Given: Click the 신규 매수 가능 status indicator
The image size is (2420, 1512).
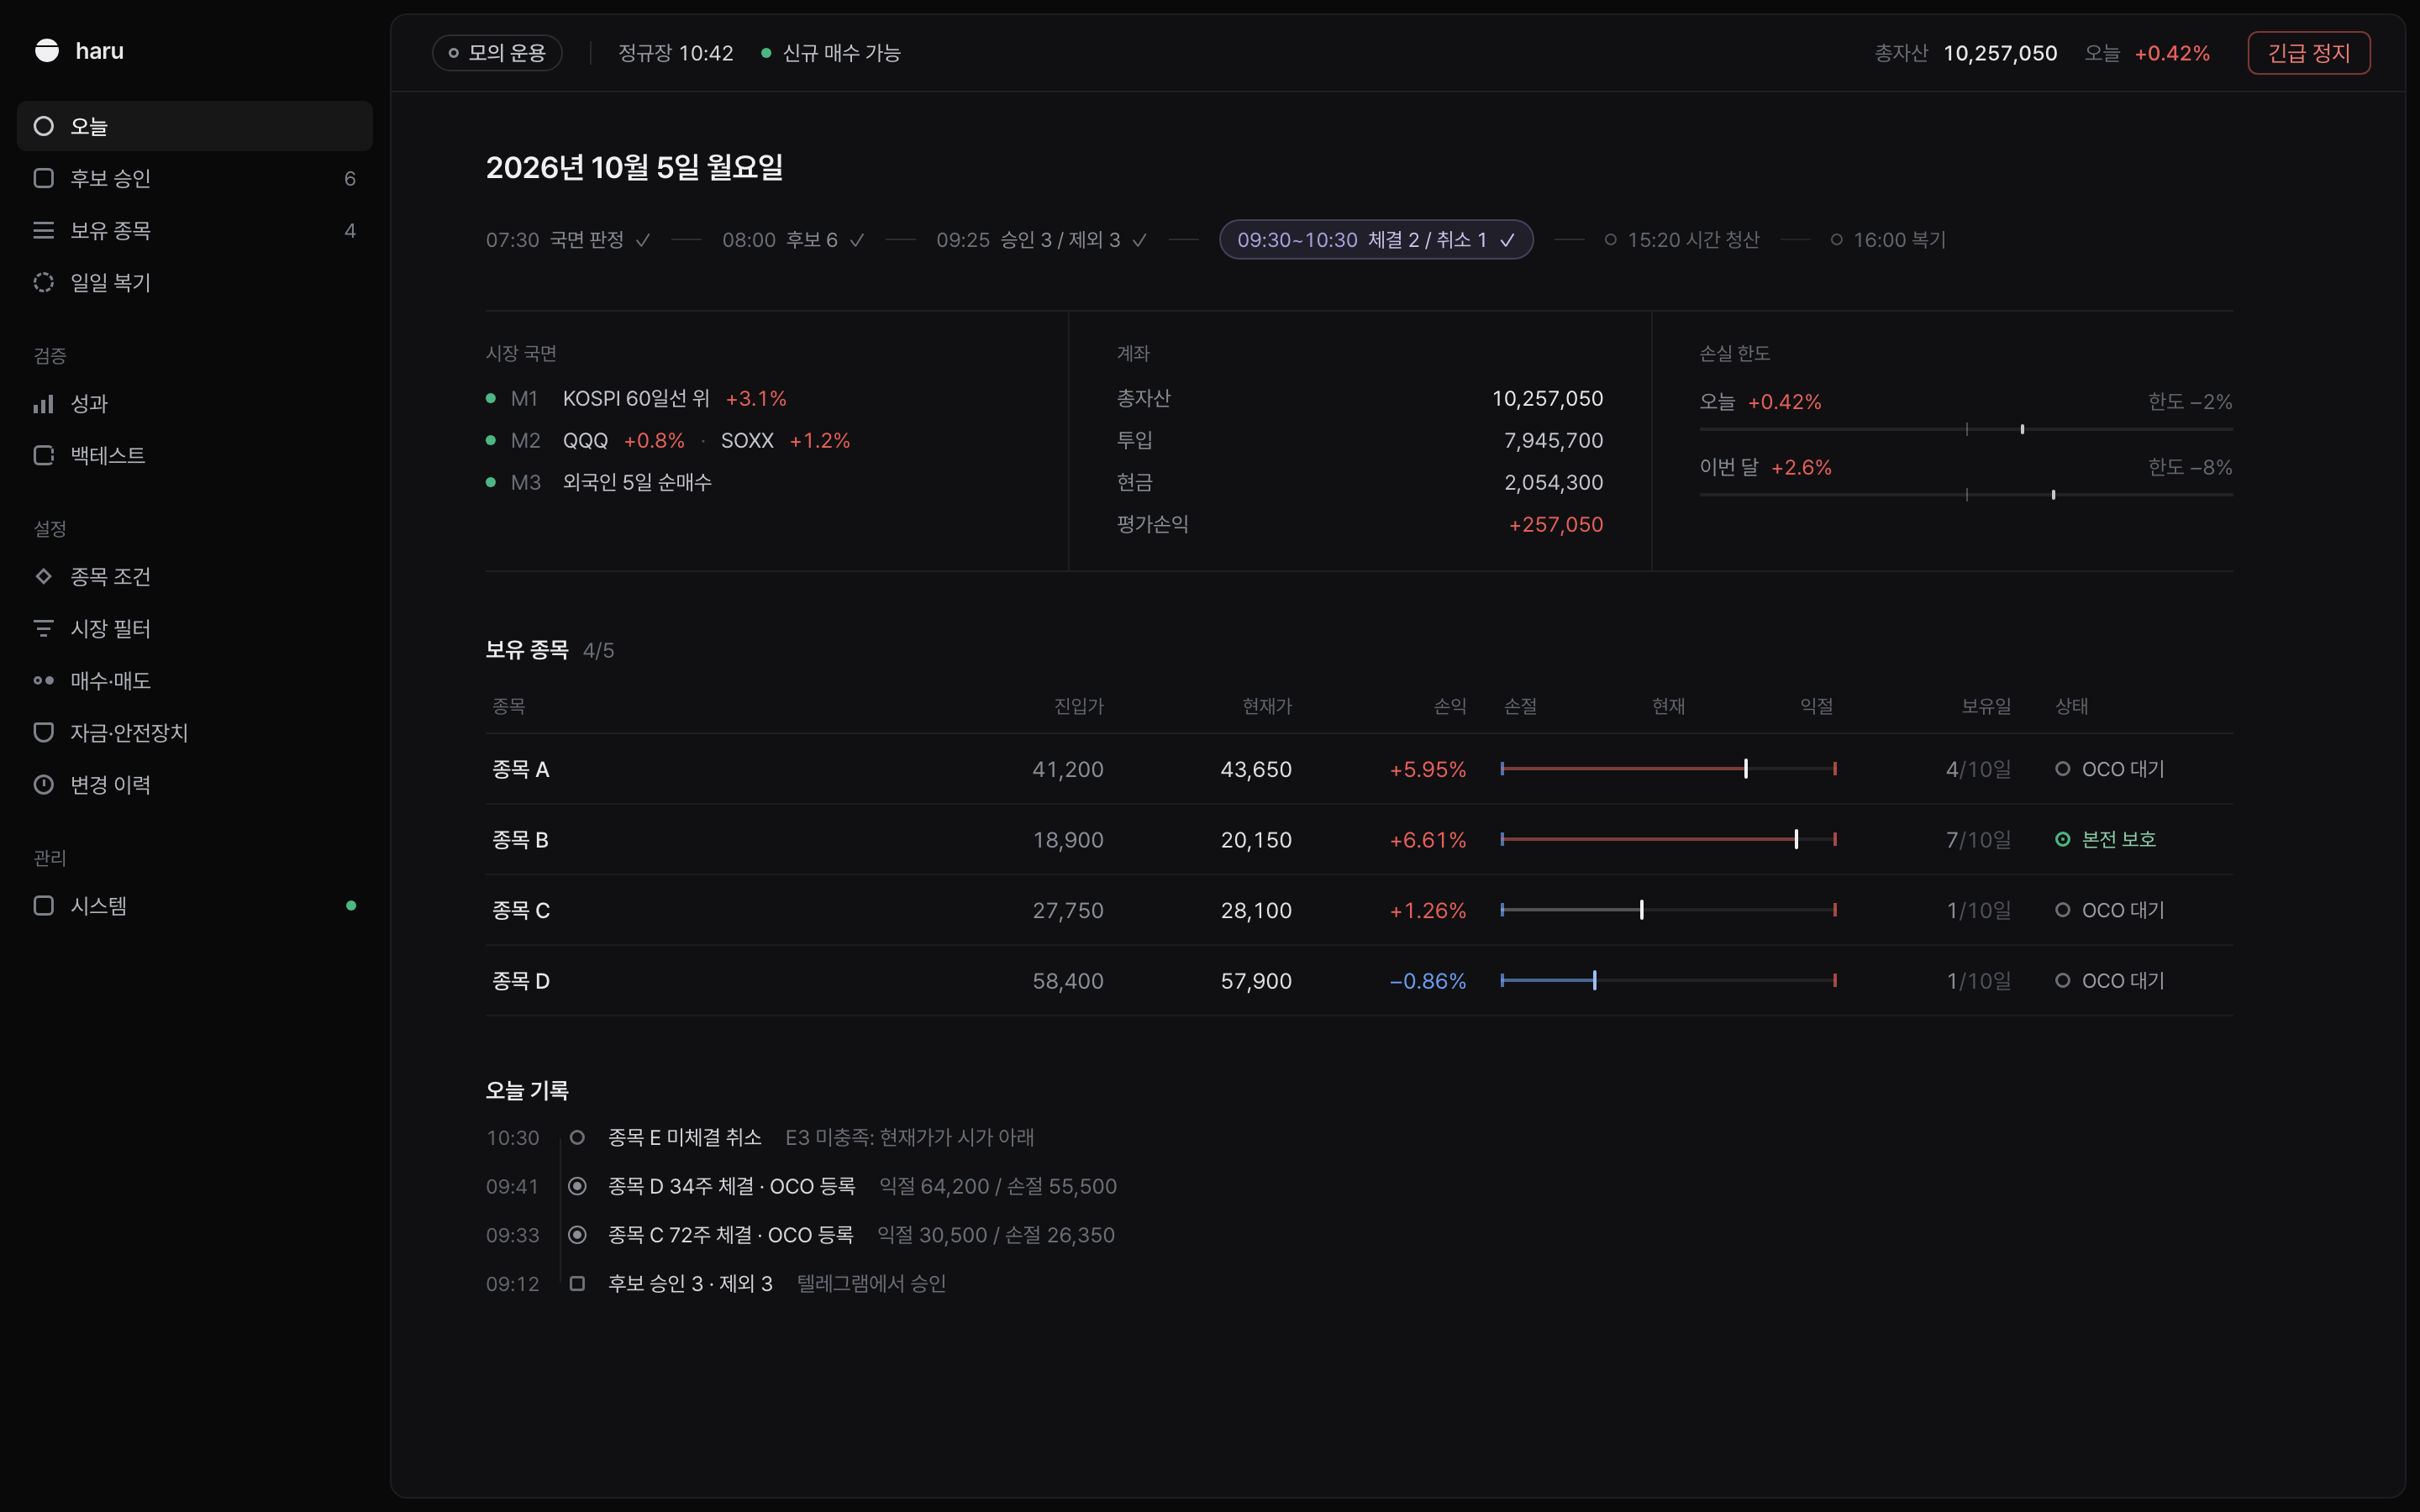Looking at the screenshot, I should point(831,53).
